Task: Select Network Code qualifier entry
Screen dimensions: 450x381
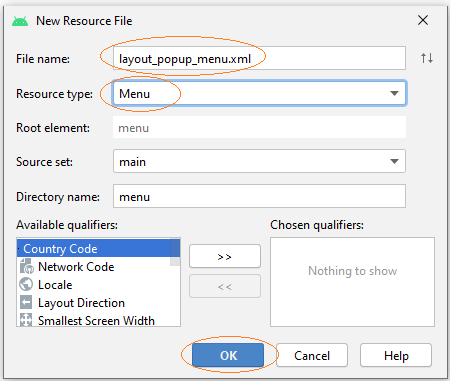Action: [x=76, y=267]
